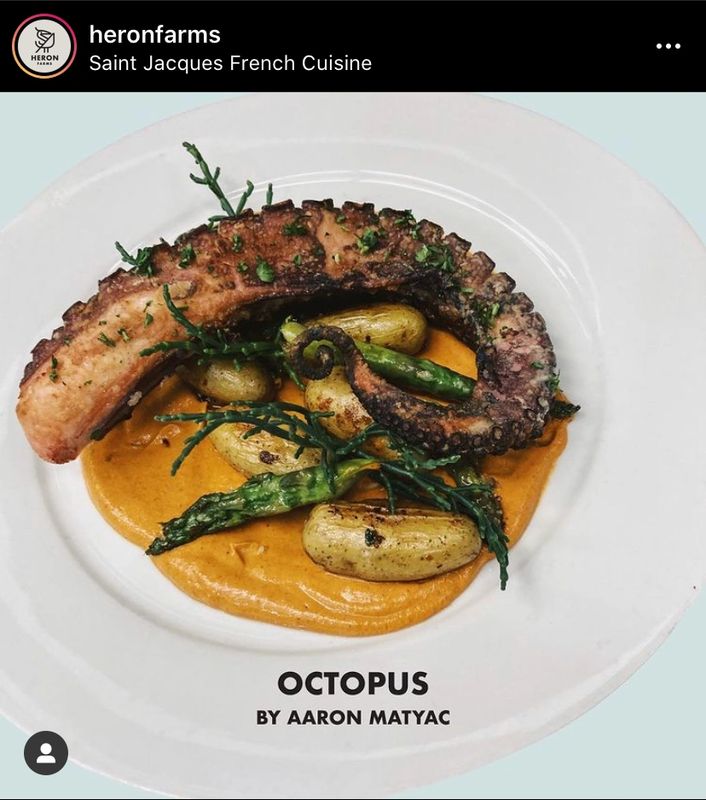Click the black header bar's empty area

(510, 46)
